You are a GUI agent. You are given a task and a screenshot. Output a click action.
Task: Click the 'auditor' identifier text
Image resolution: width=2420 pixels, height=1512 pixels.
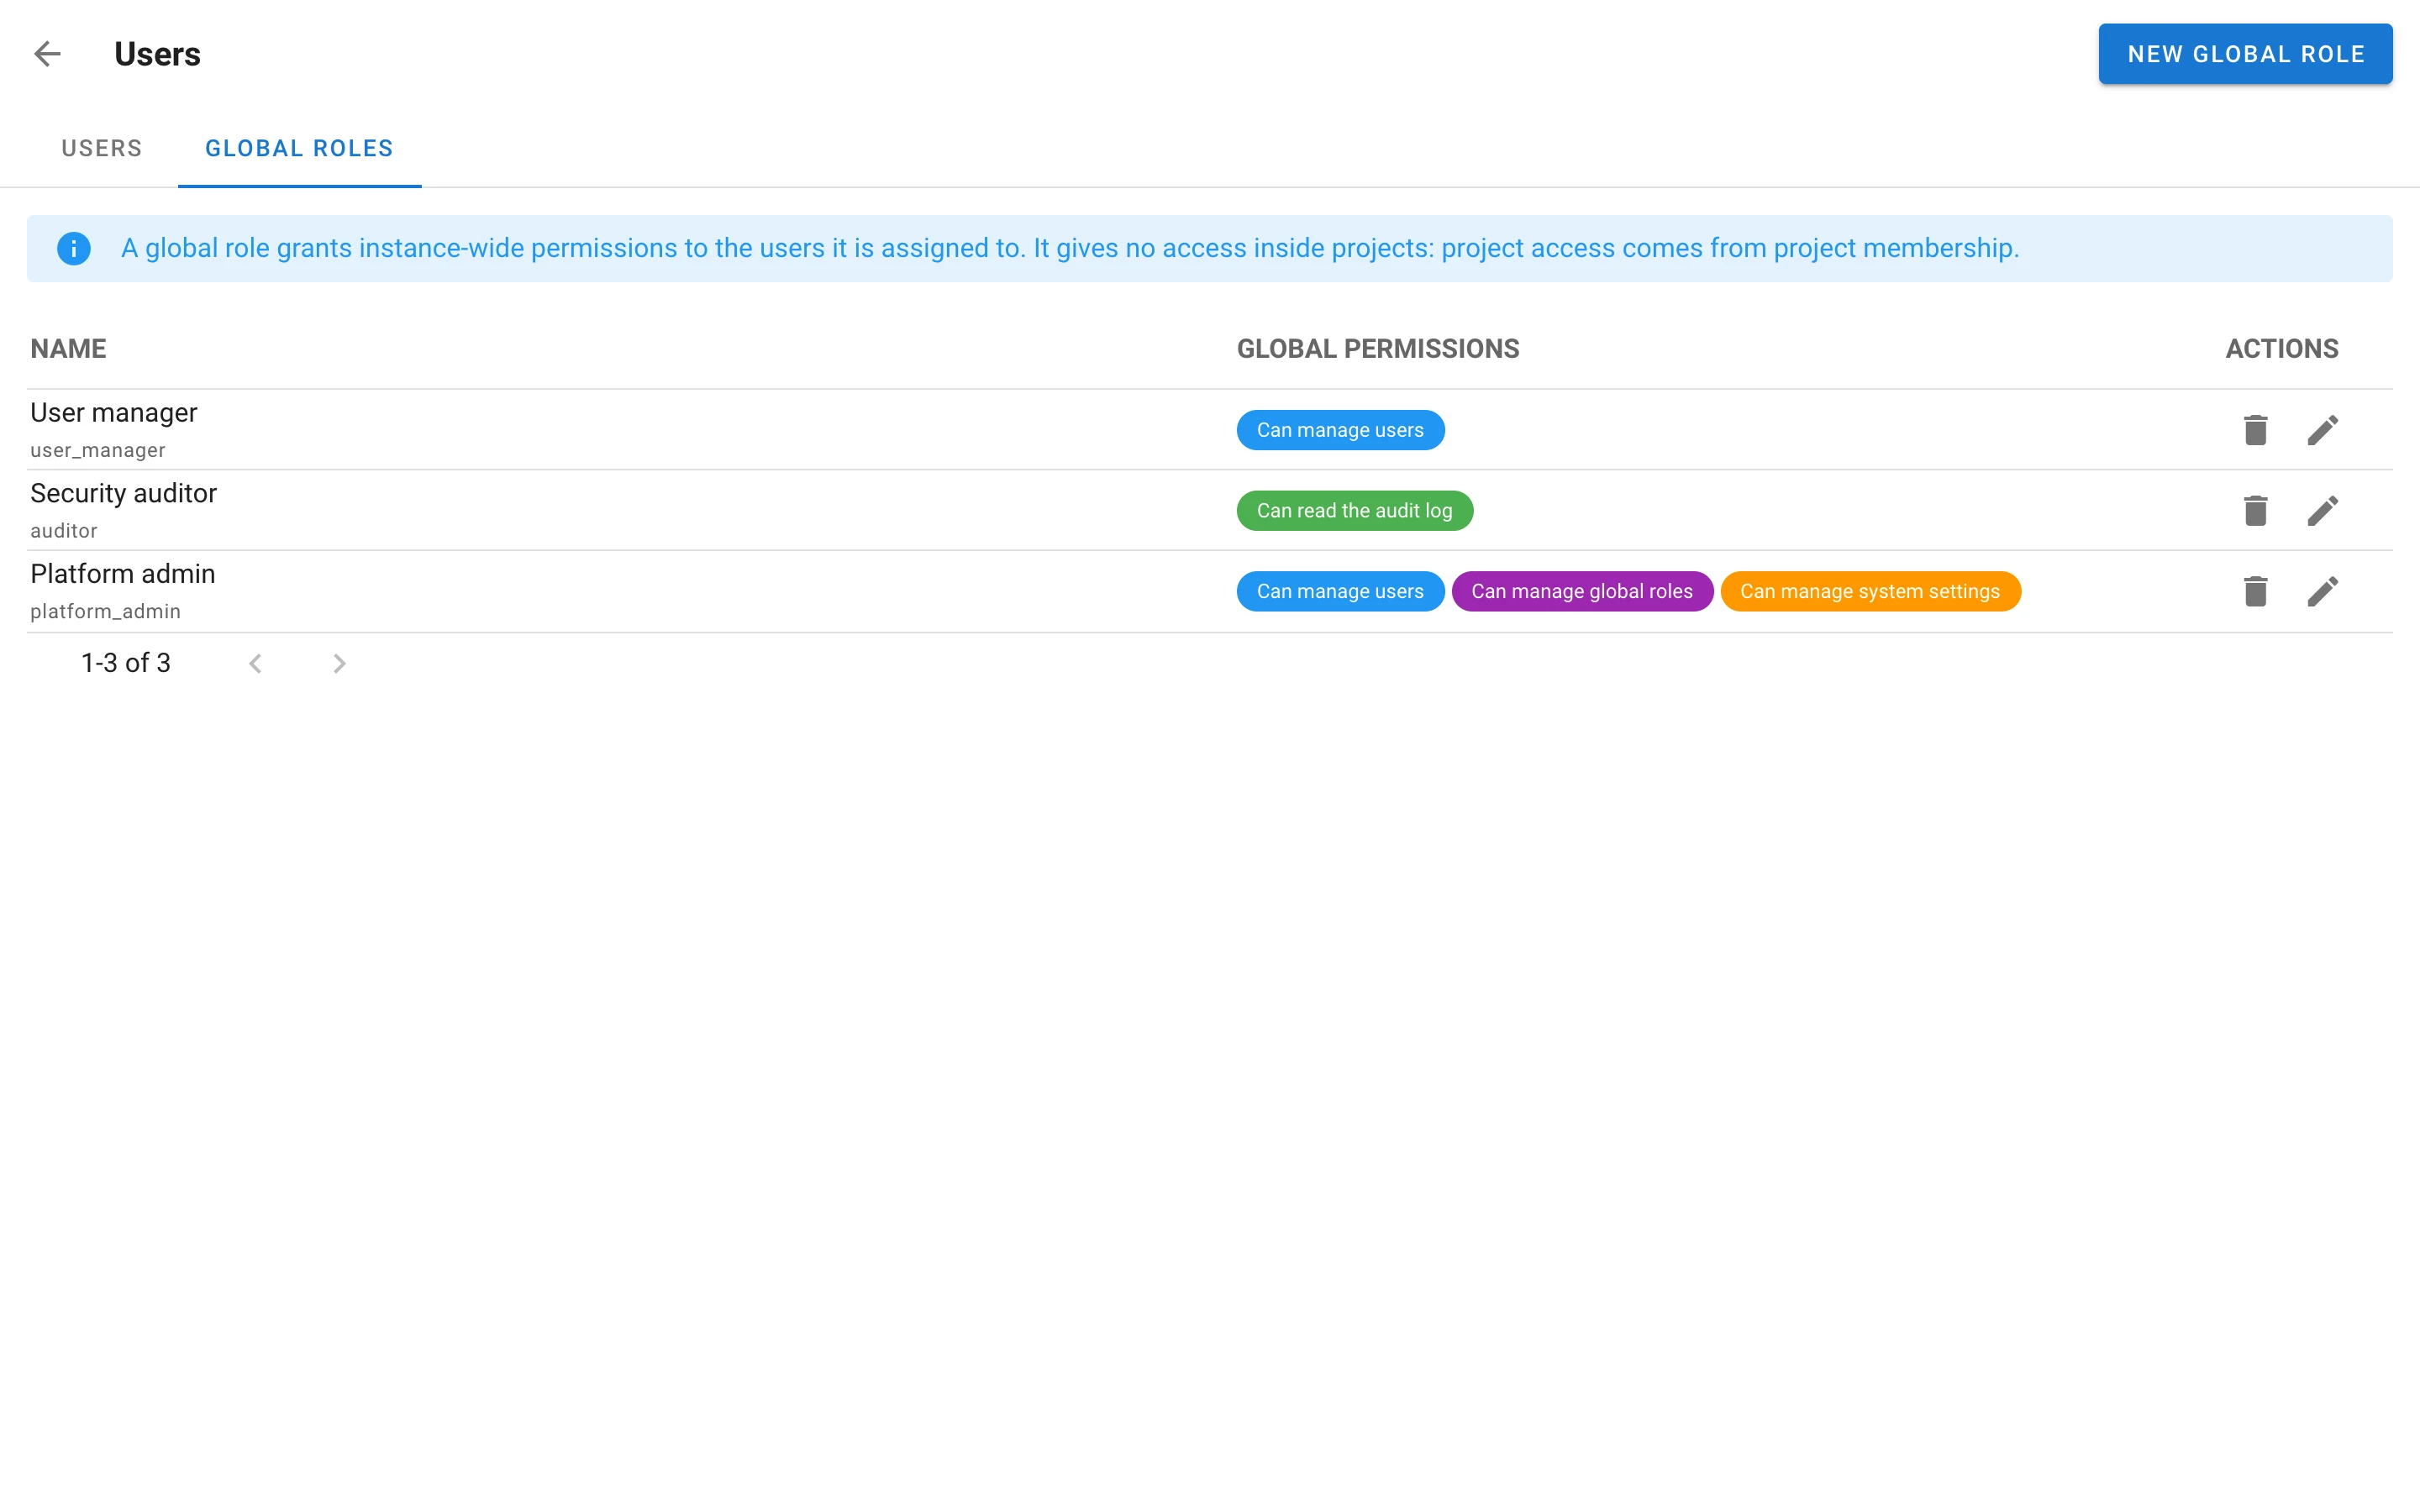coord(64,531)
